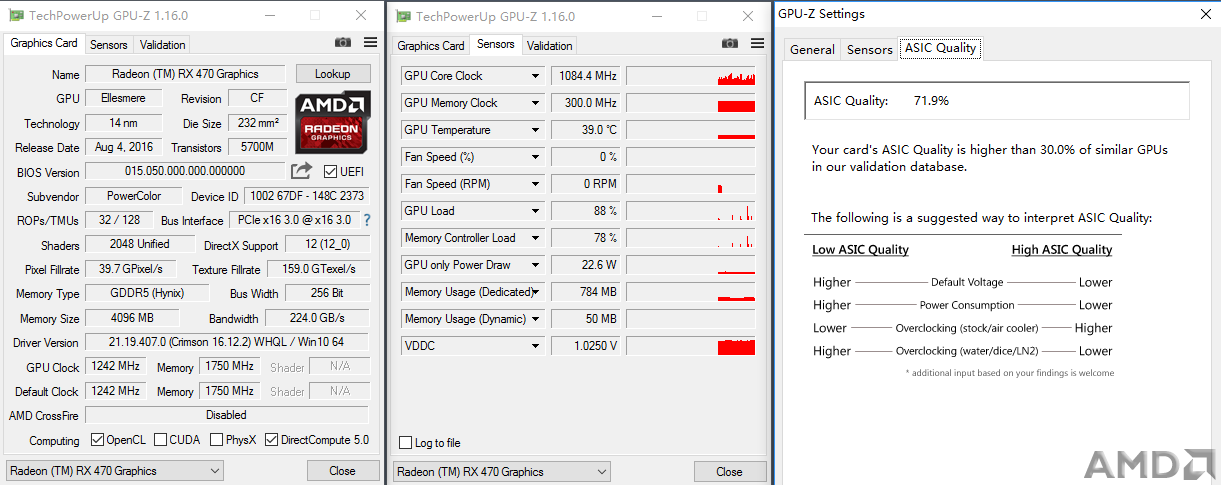Screen dimensions: 1221x485
Task: Toggle the UEFI checkbox
Action: (331, 171)
